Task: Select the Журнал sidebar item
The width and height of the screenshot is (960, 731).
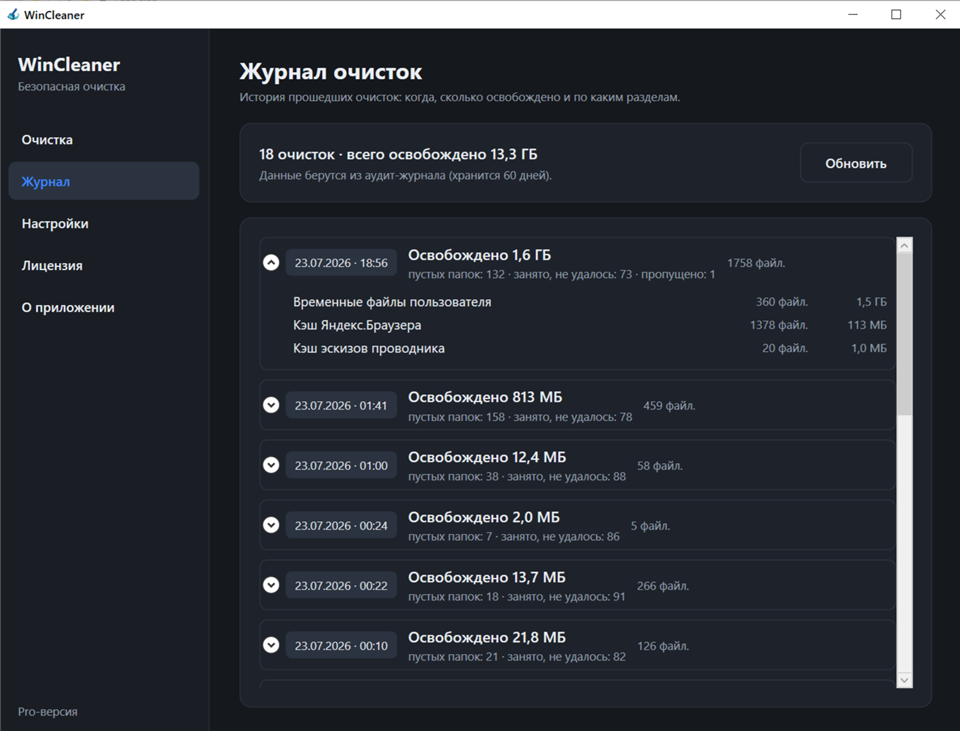Action: point(103,181)
